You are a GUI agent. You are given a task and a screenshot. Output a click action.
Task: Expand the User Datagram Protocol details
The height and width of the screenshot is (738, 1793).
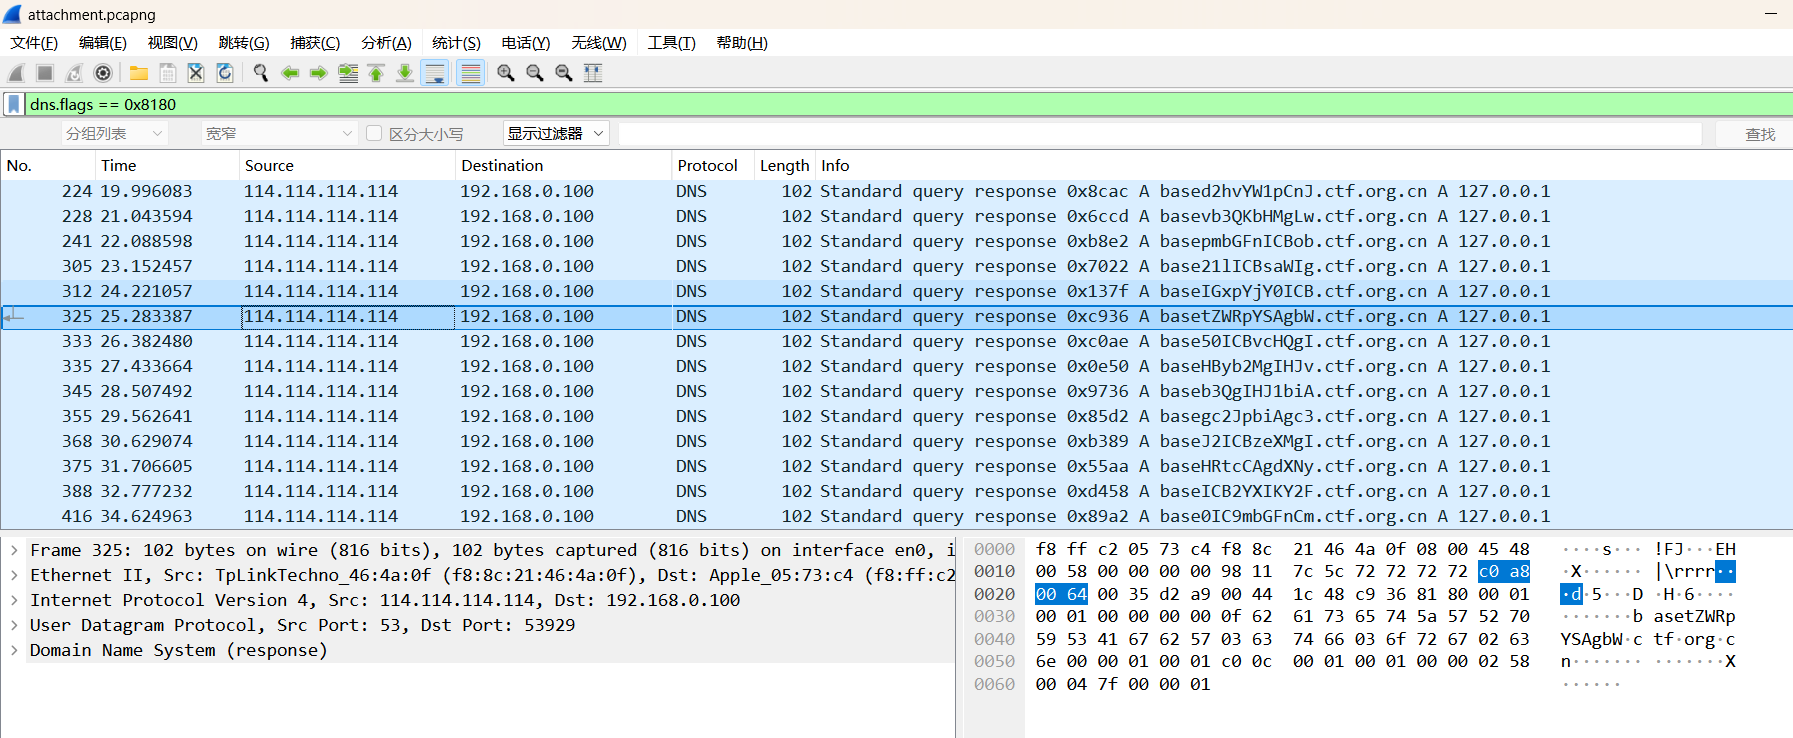point(14,625)
